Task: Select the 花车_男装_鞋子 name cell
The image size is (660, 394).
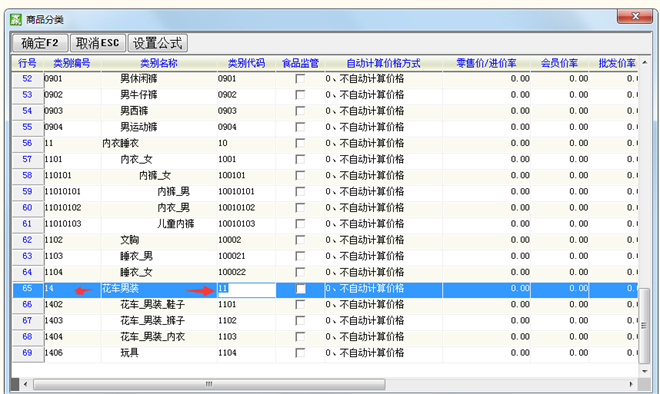Action: 159,304
